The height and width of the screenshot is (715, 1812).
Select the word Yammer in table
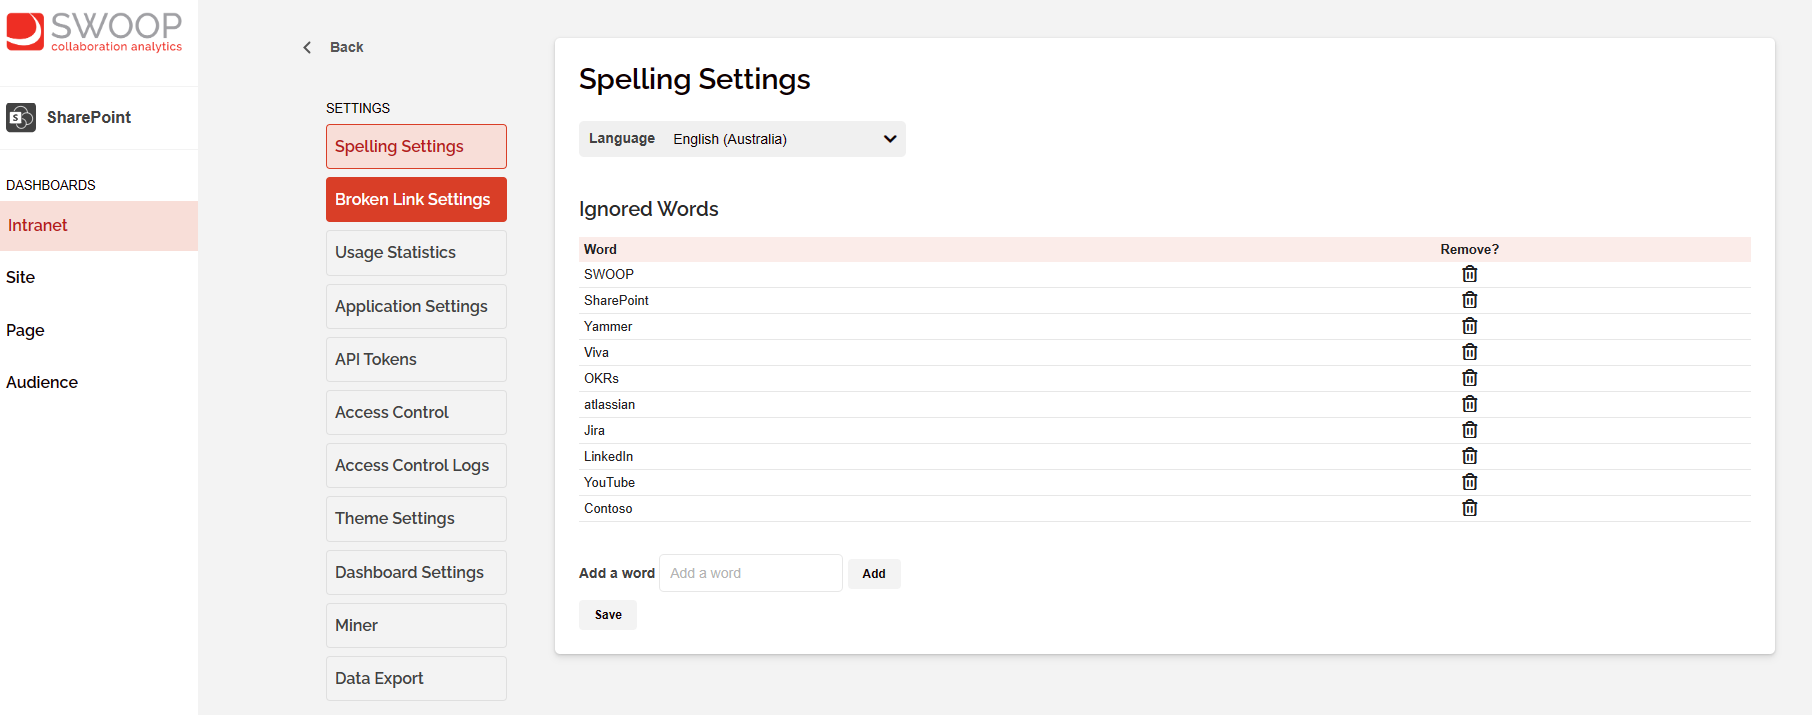pos(608,326)
